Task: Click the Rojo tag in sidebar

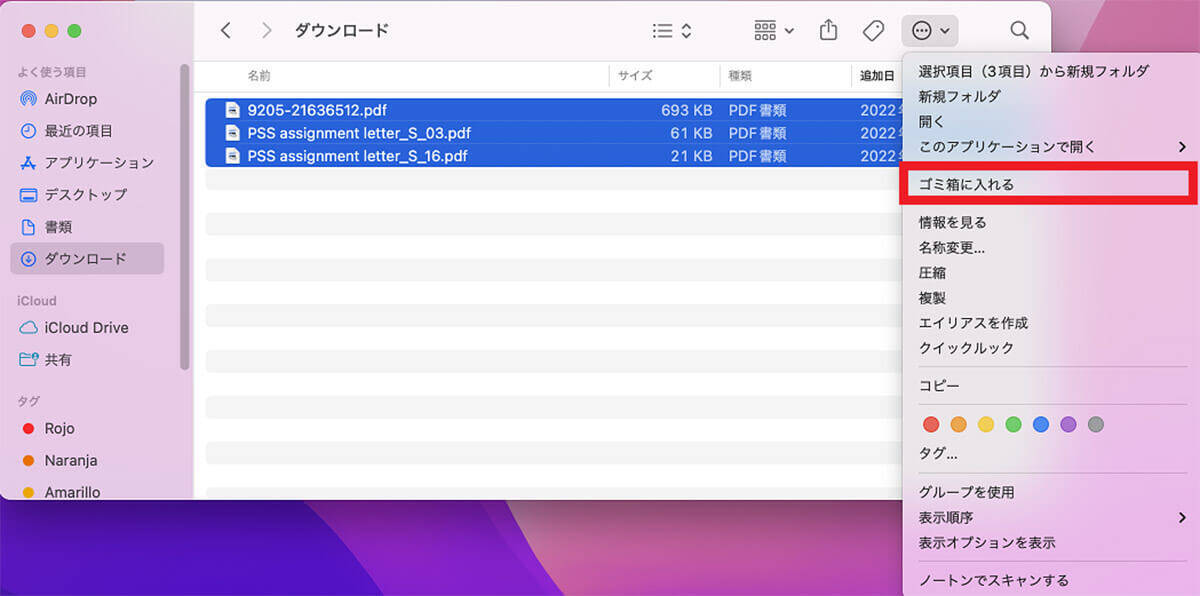Action: pos(59,429)
